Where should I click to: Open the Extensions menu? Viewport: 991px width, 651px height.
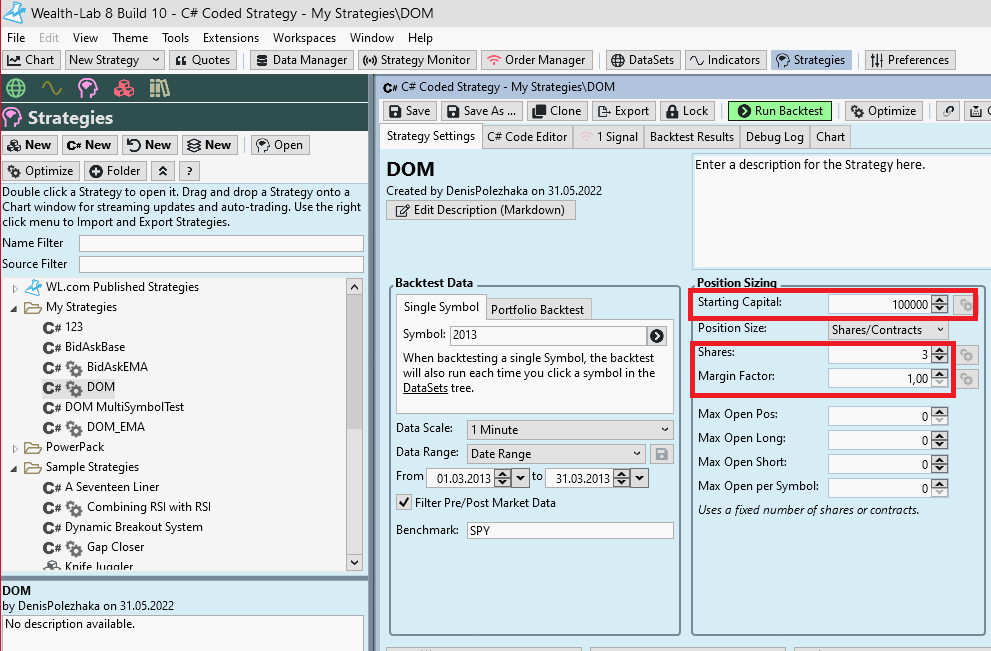pyautogui.click(x=230, y=38)
